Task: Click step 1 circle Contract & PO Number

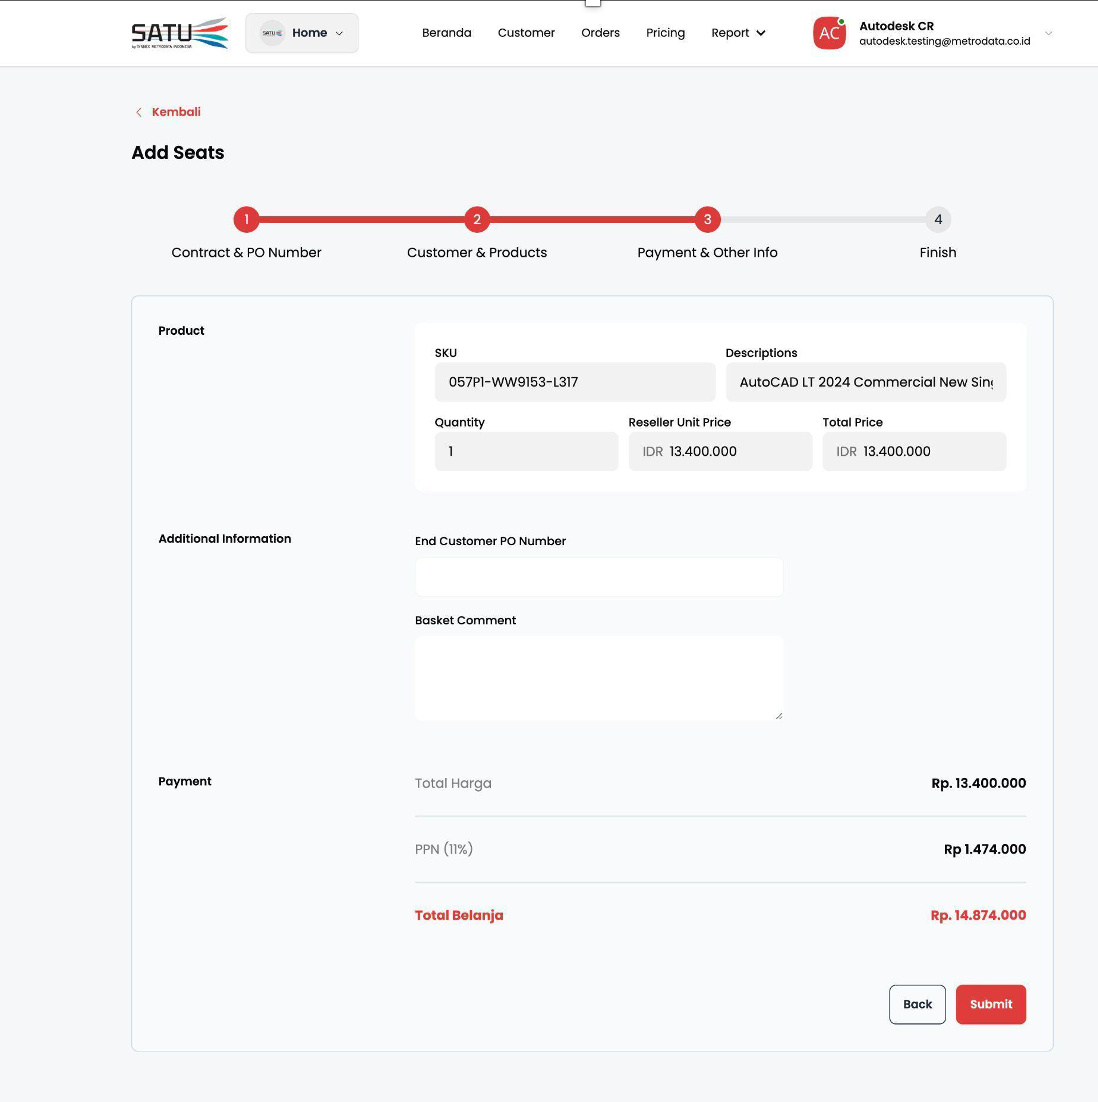Action: click(x=246, y=219)
